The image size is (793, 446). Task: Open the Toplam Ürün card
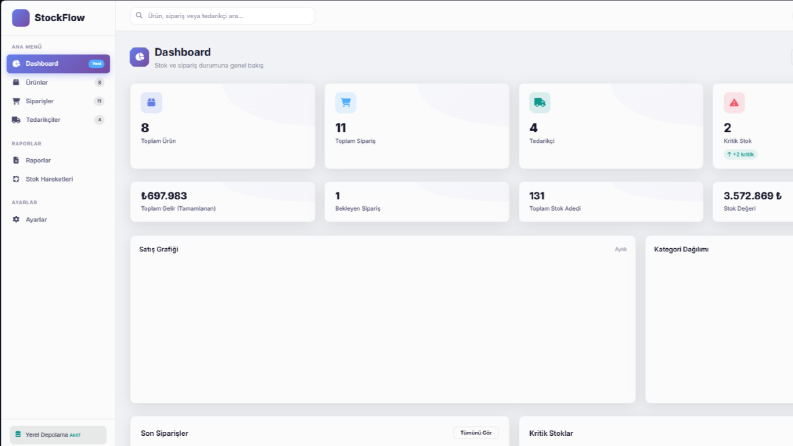click(223, 126)
